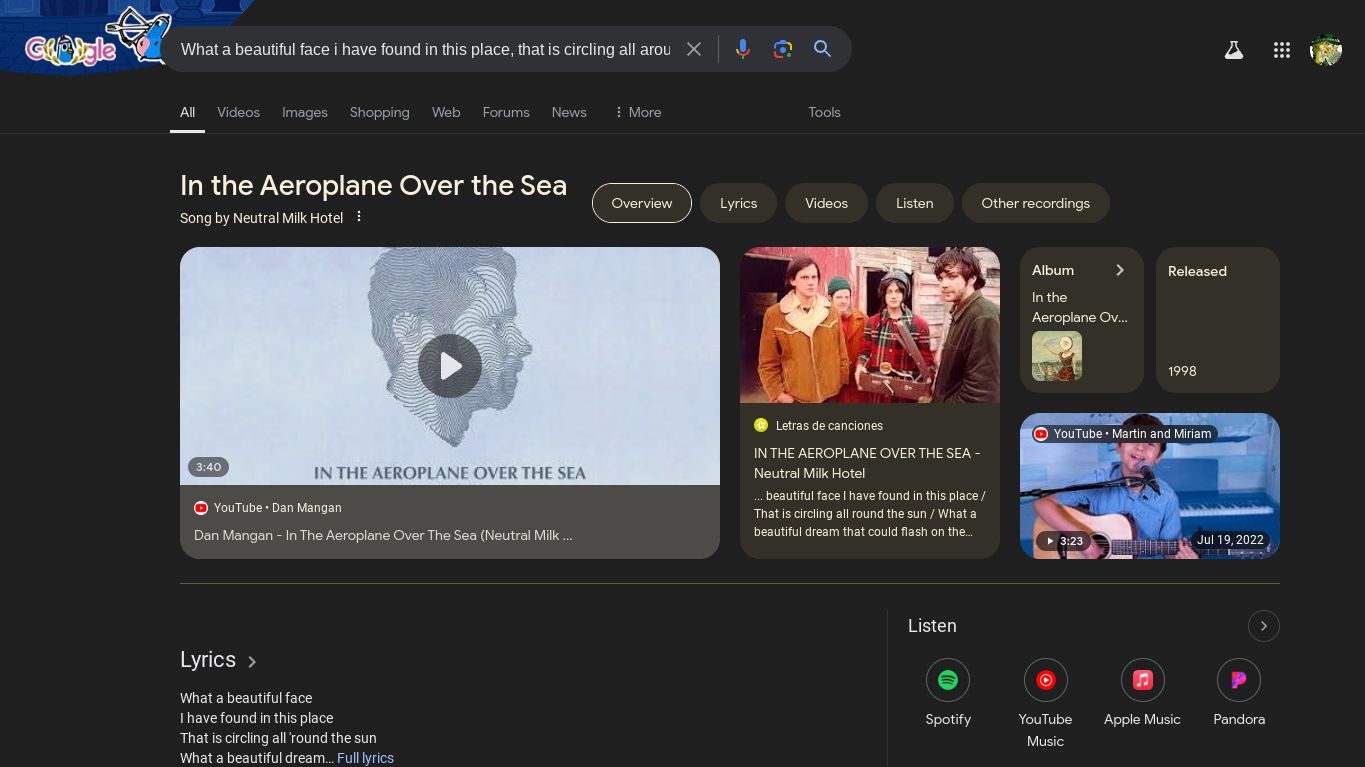Open Google Lens image search

click(782, 49)
